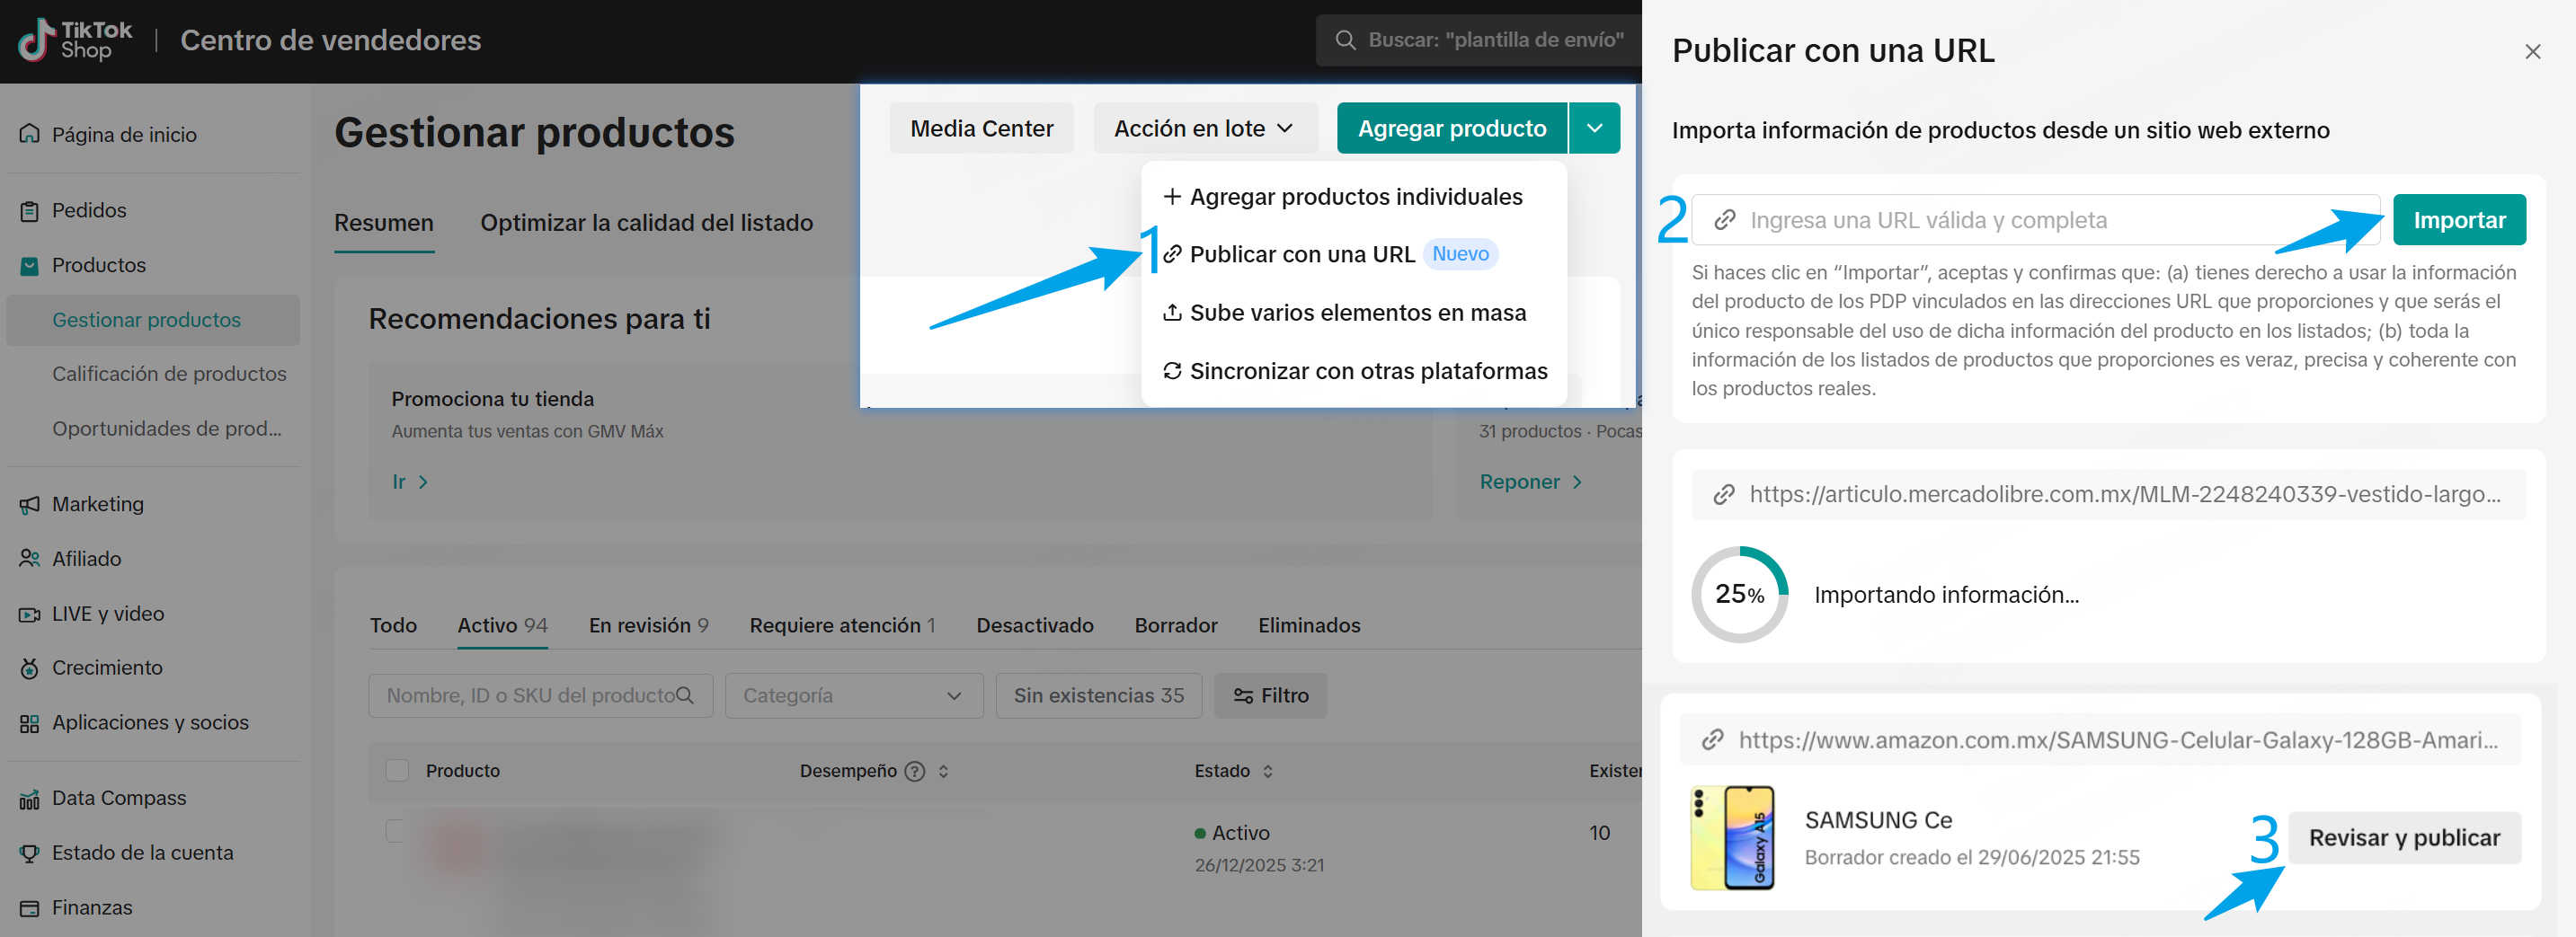Click the TikTok Shop logo
Viewport: 2576px width, 937px height.
coord(75,40)
